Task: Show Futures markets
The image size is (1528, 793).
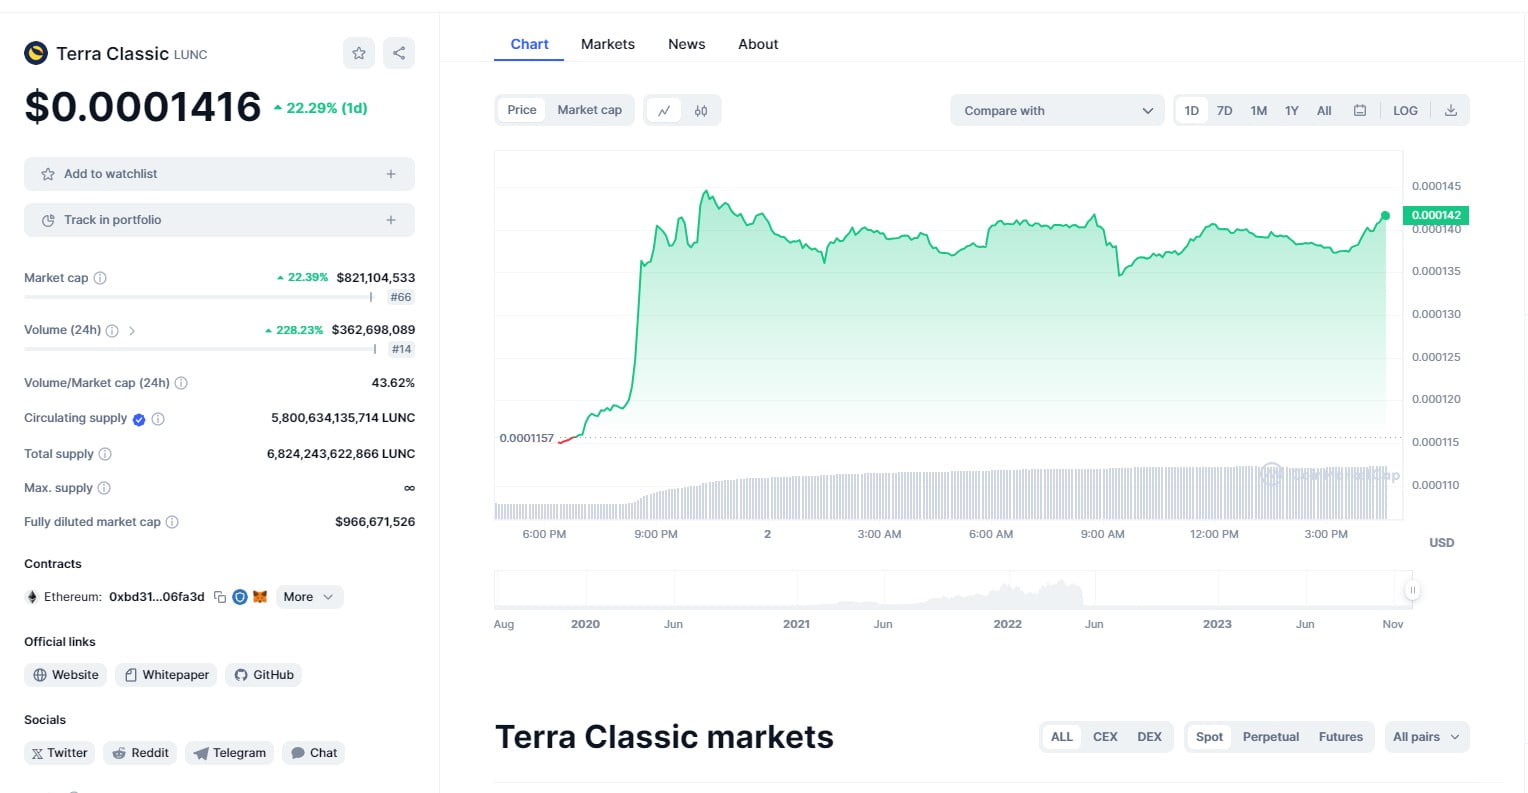Action: 1340,737
